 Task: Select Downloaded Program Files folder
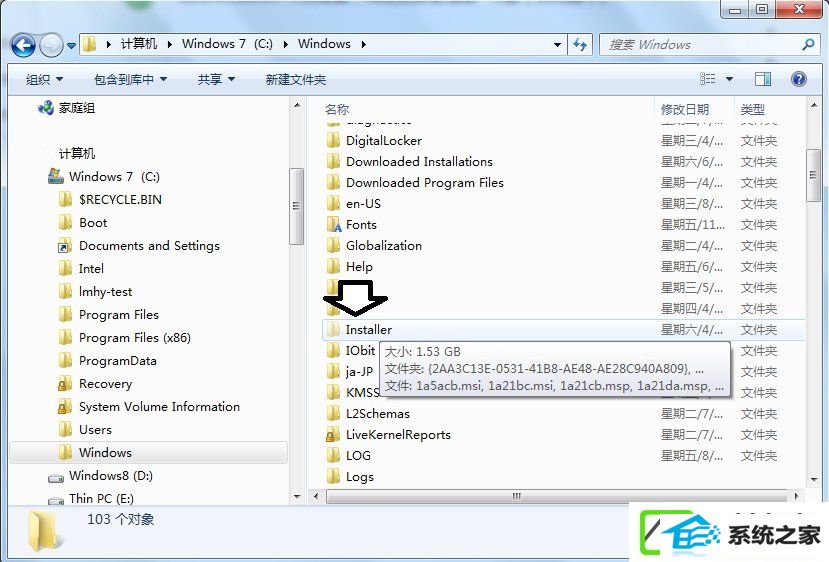click(x=425, y=183)
